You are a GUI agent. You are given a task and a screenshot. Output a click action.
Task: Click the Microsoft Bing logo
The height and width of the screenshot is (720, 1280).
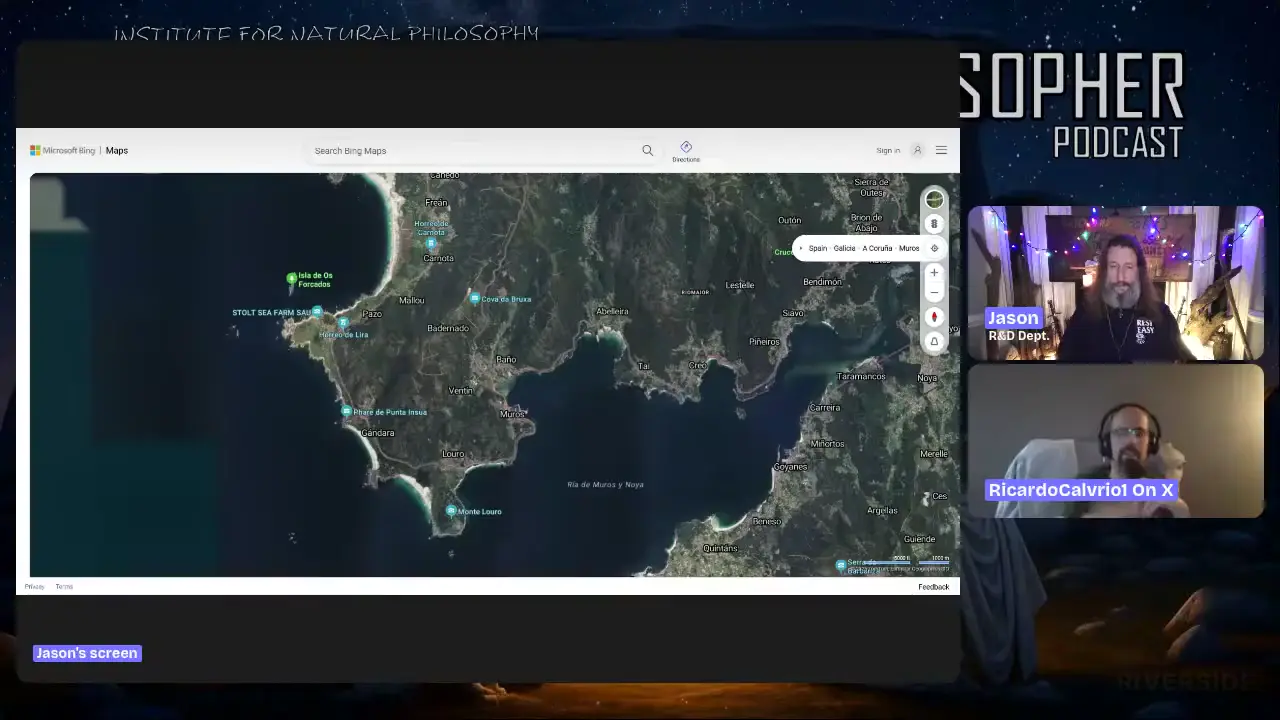click(62, 151)
